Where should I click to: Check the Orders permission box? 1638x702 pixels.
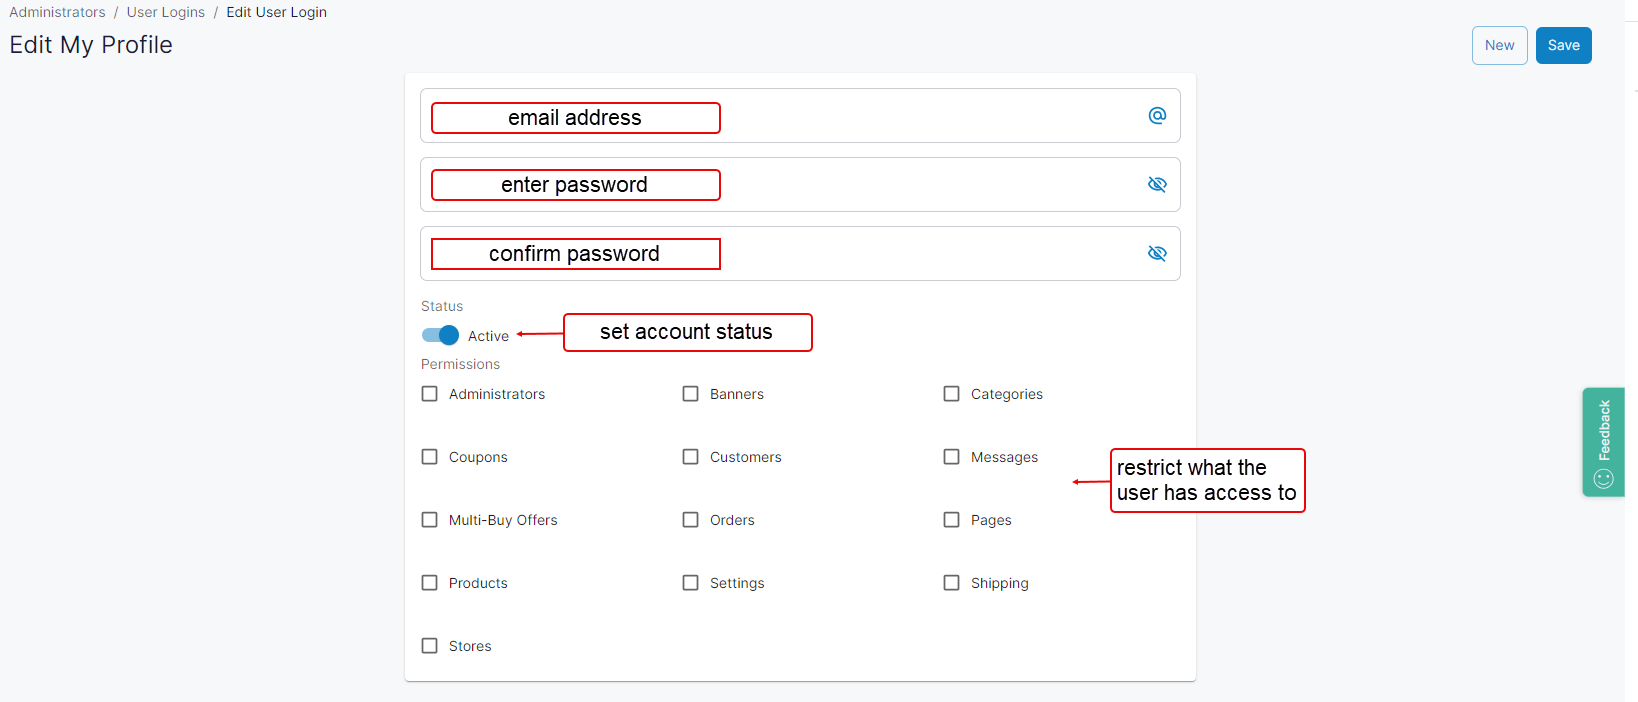click(x=691, y=520)
